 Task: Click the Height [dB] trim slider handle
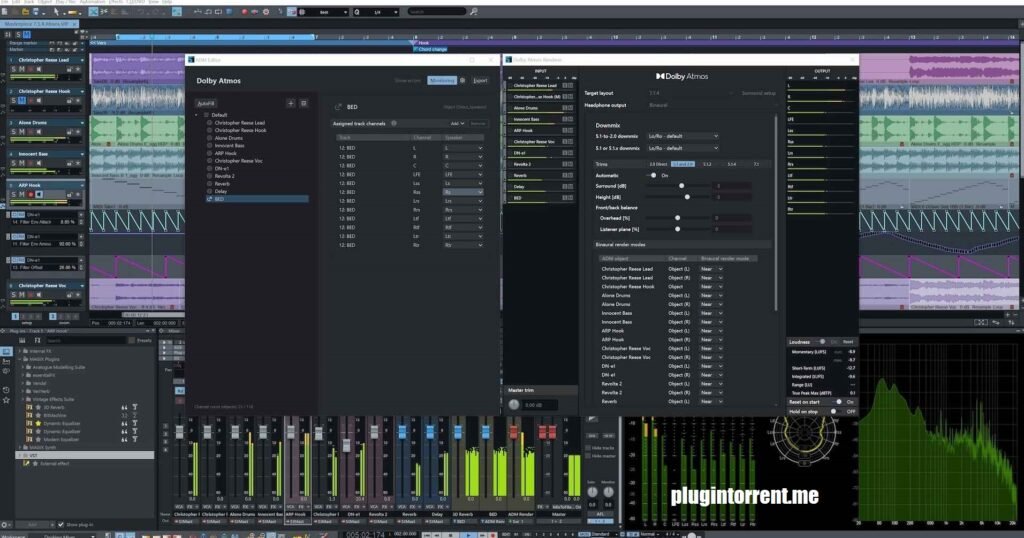click(x=687, y=197)
